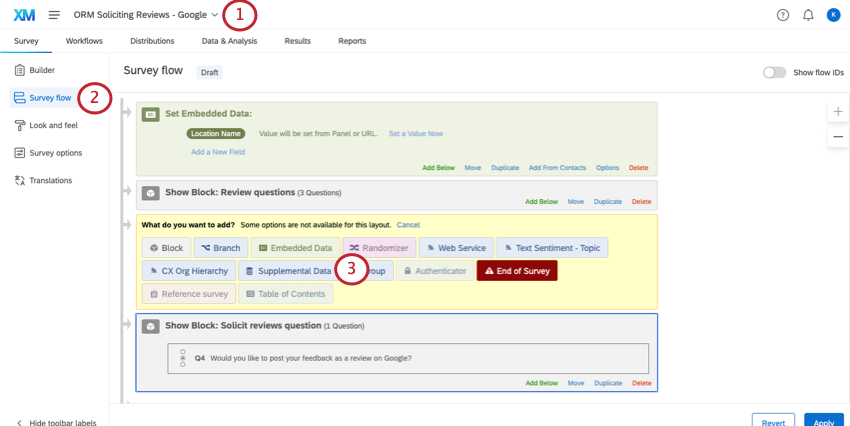Screen dimensions: 850x426
Task: Delete the Review questions block
Action: [x=641, y=202]
